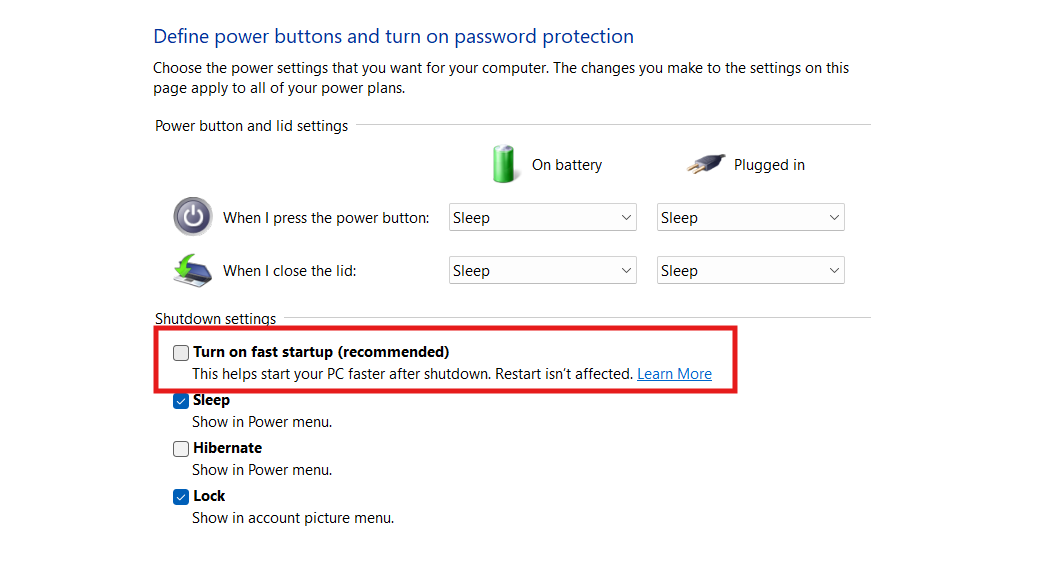Click the round power button icon
This screenshot has width=1052, height=580.
[x=192, y=217]
